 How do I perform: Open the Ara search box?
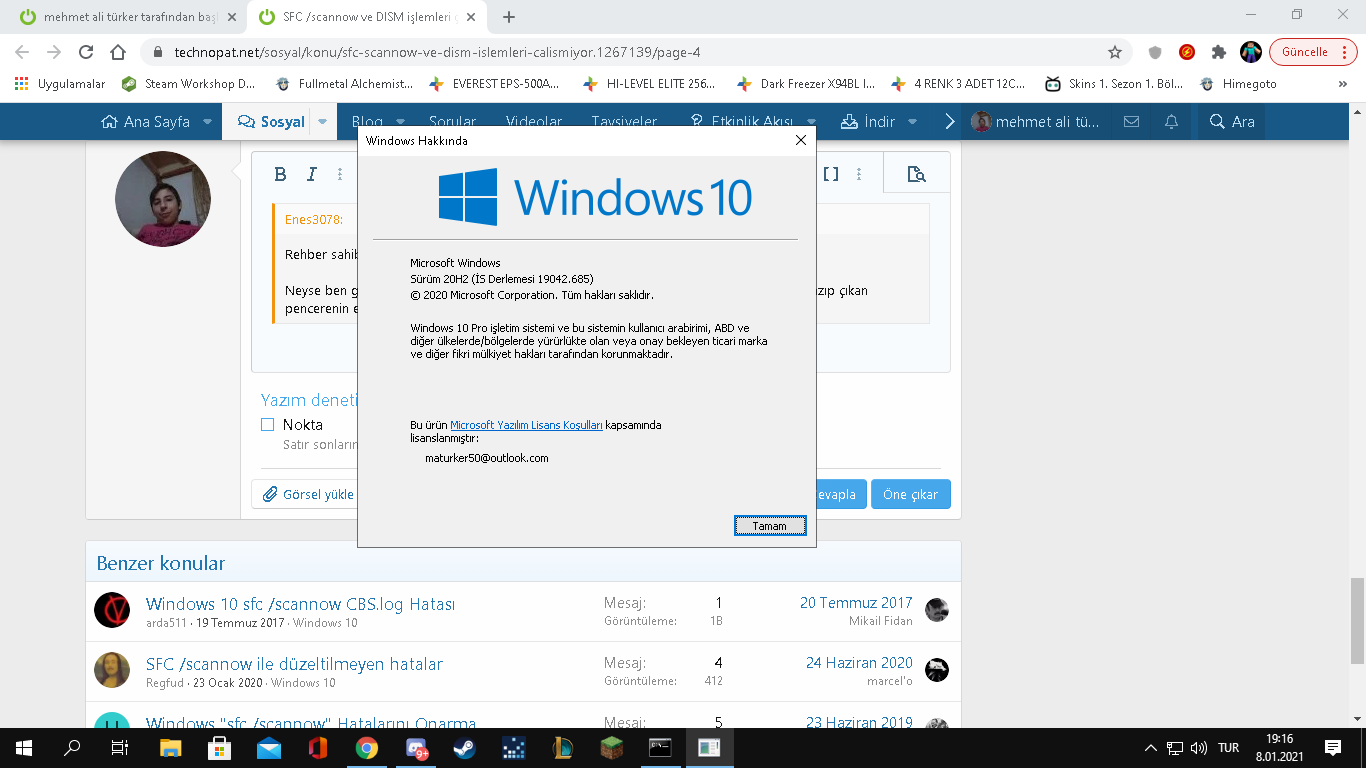click(1232, 122)
